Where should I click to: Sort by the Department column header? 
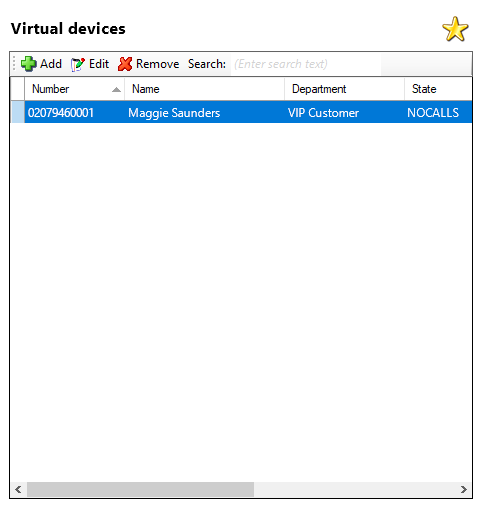pyautogui.click(x=344, y=89)
